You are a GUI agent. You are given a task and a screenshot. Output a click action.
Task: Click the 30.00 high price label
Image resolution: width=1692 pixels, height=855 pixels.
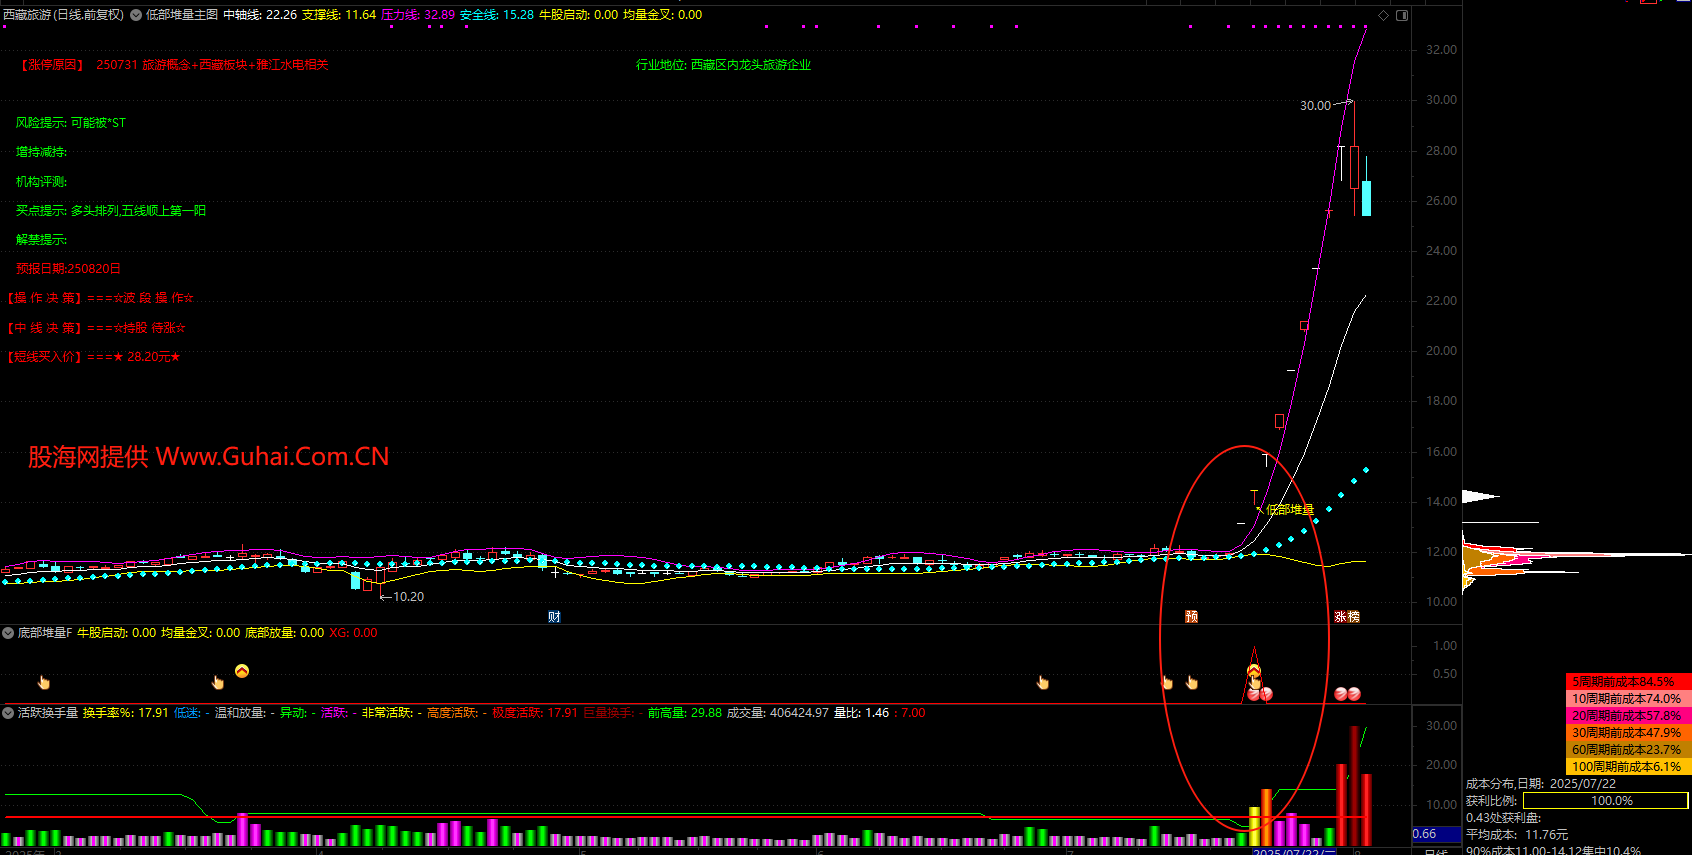point(1315,106)
